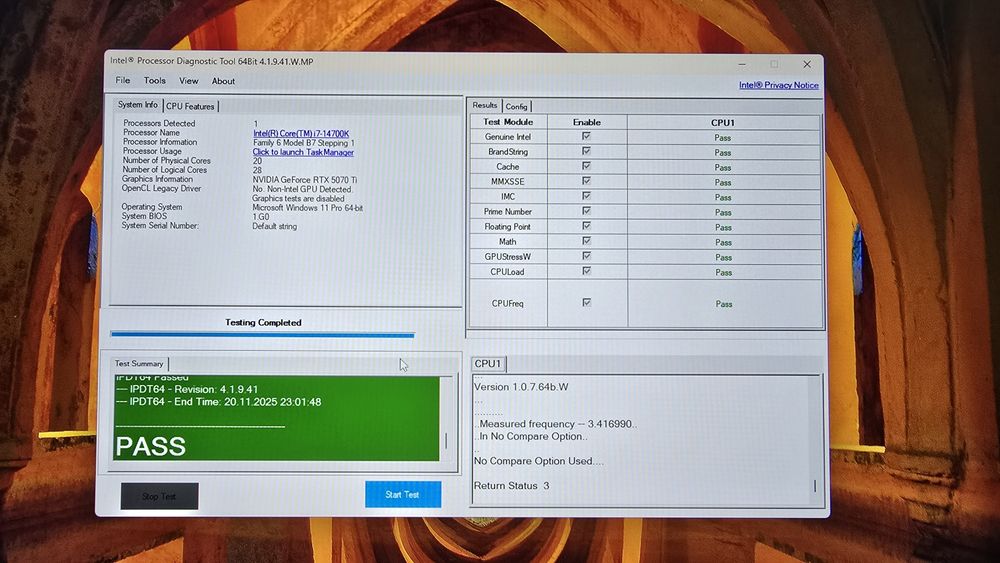Click the IPDT64 End Time line
The image size is (1000, 563).
pyautogui.click(x=219, y=402)
